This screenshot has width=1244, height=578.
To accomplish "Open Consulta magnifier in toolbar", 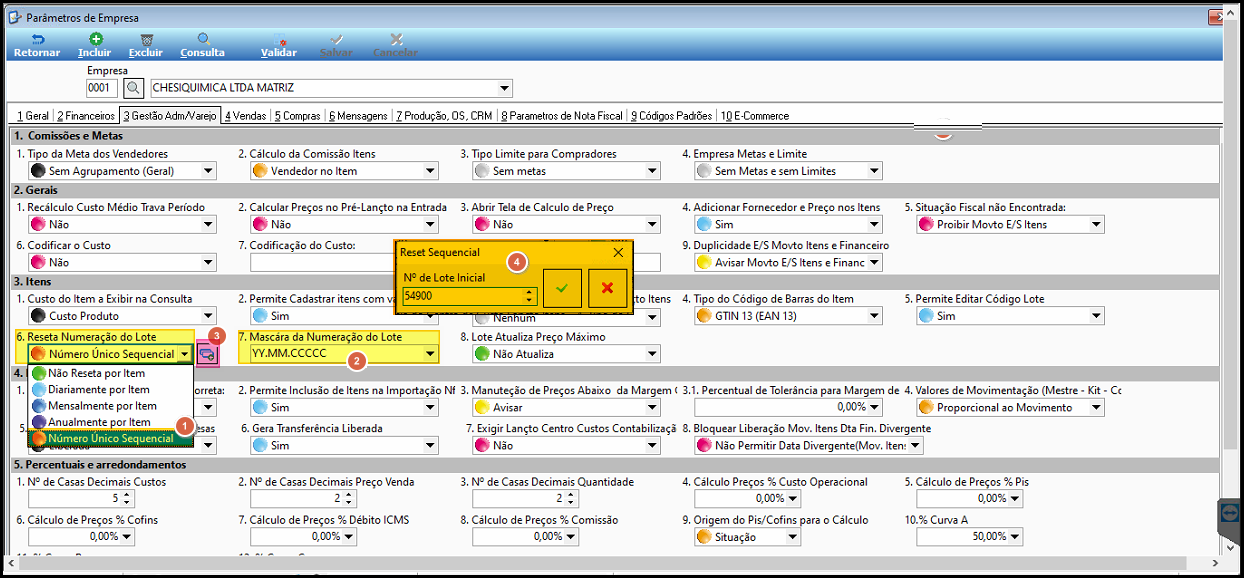I will pyautogui.click(x=203, y=39).
